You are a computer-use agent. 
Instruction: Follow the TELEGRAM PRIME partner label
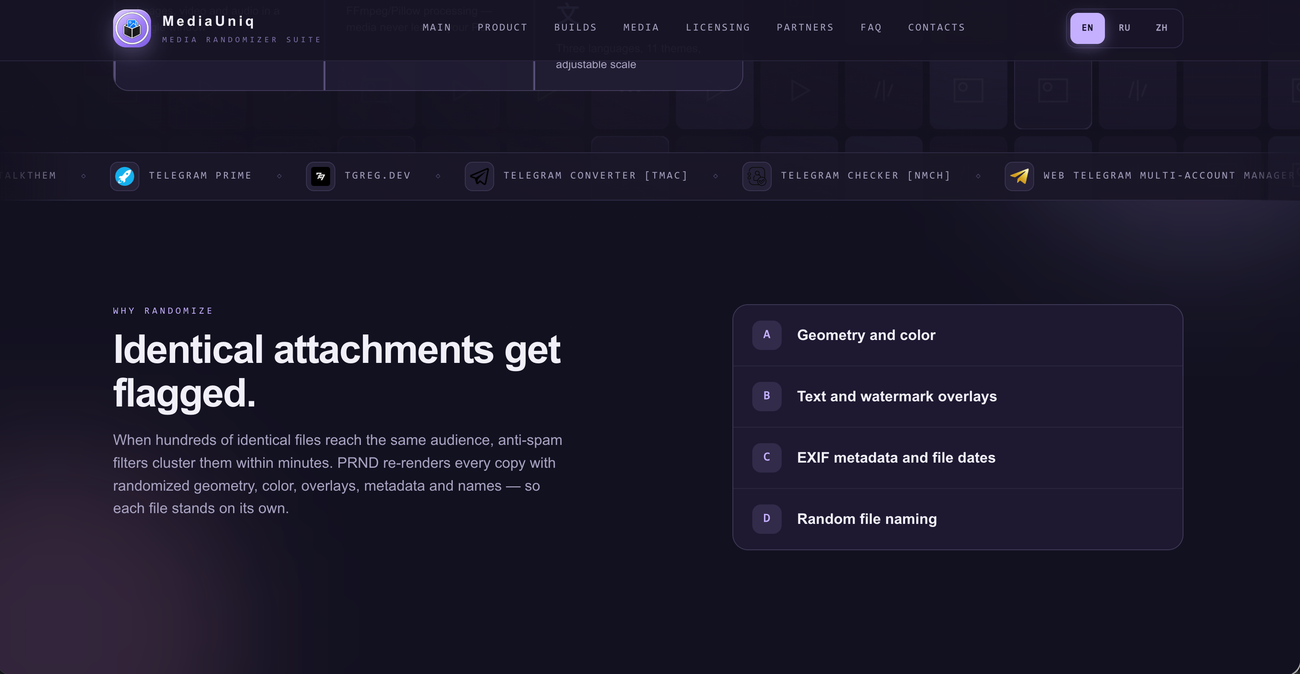(x=200, y=176)
